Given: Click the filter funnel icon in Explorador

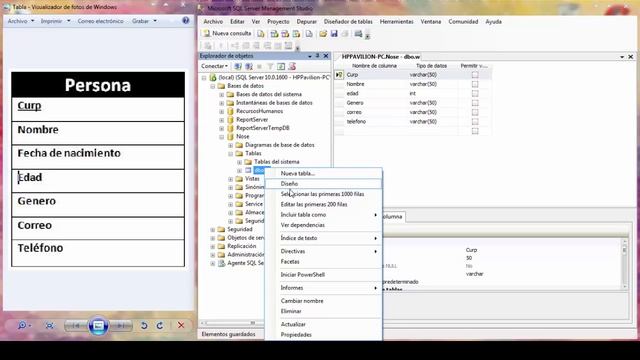Looking at the screenshot, I should coord(270,66).
